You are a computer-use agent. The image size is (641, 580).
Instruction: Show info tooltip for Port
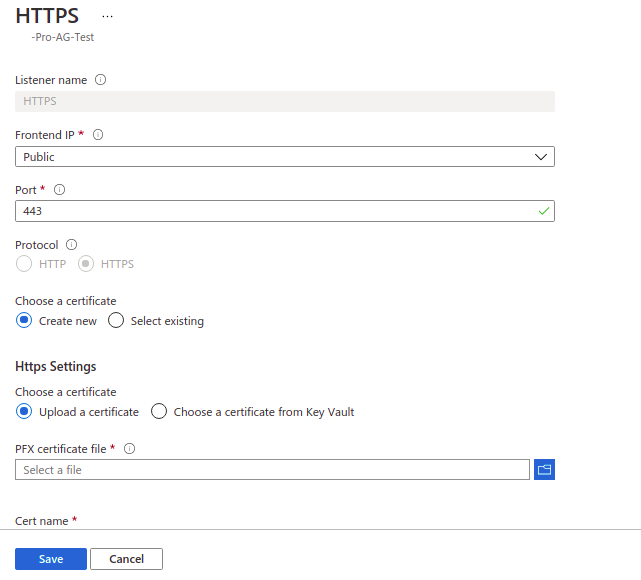pos(59,190)
